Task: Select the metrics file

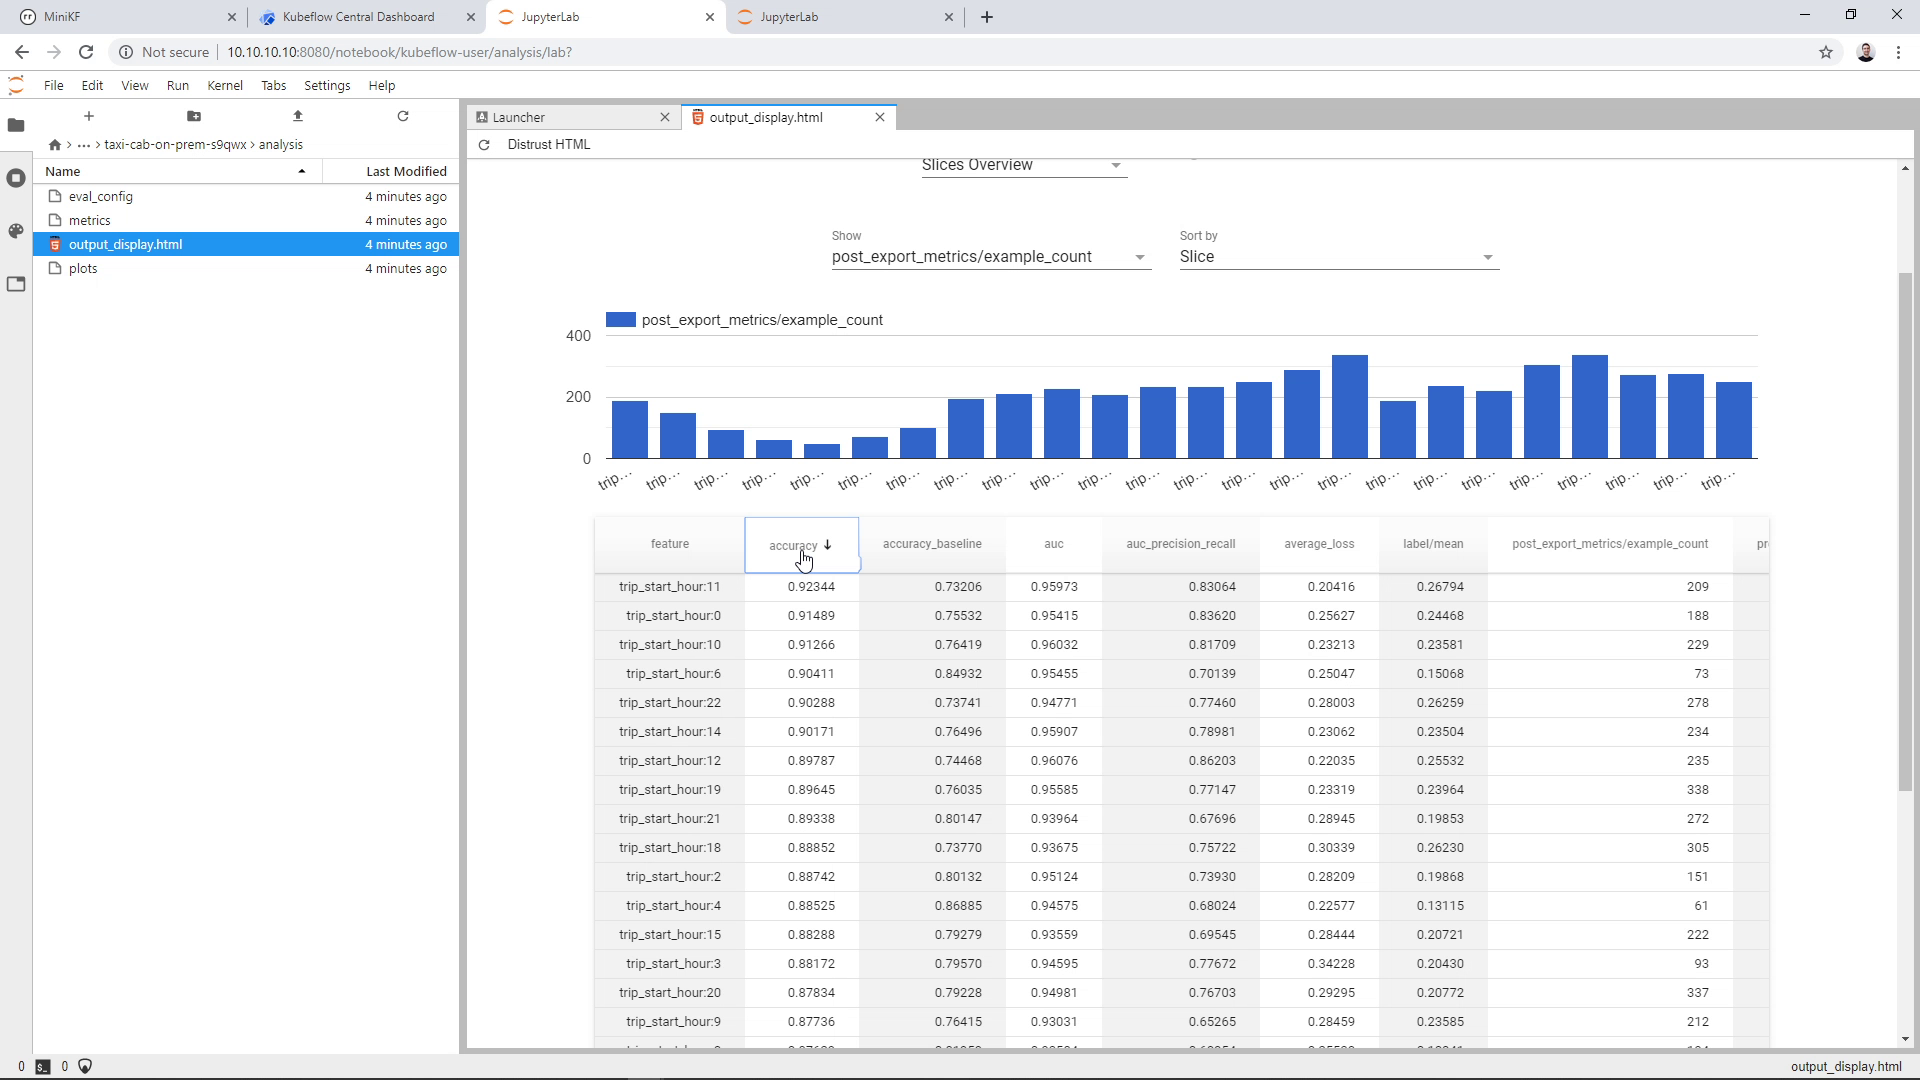Action: [x=246, y=221]
